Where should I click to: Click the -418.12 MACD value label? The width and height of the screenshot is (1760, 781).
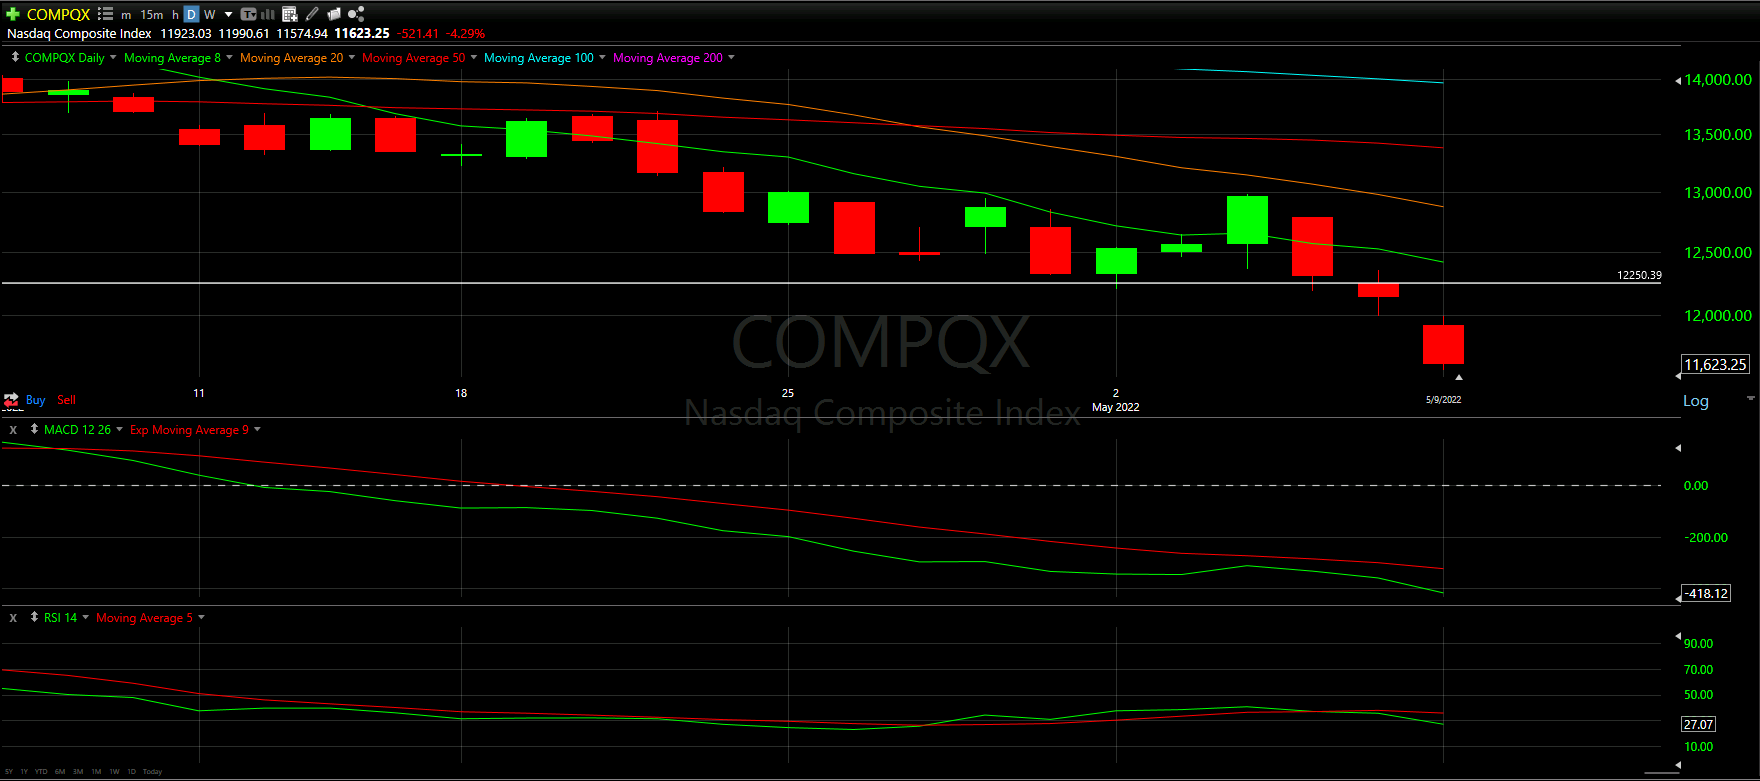tap(1706, 593)
